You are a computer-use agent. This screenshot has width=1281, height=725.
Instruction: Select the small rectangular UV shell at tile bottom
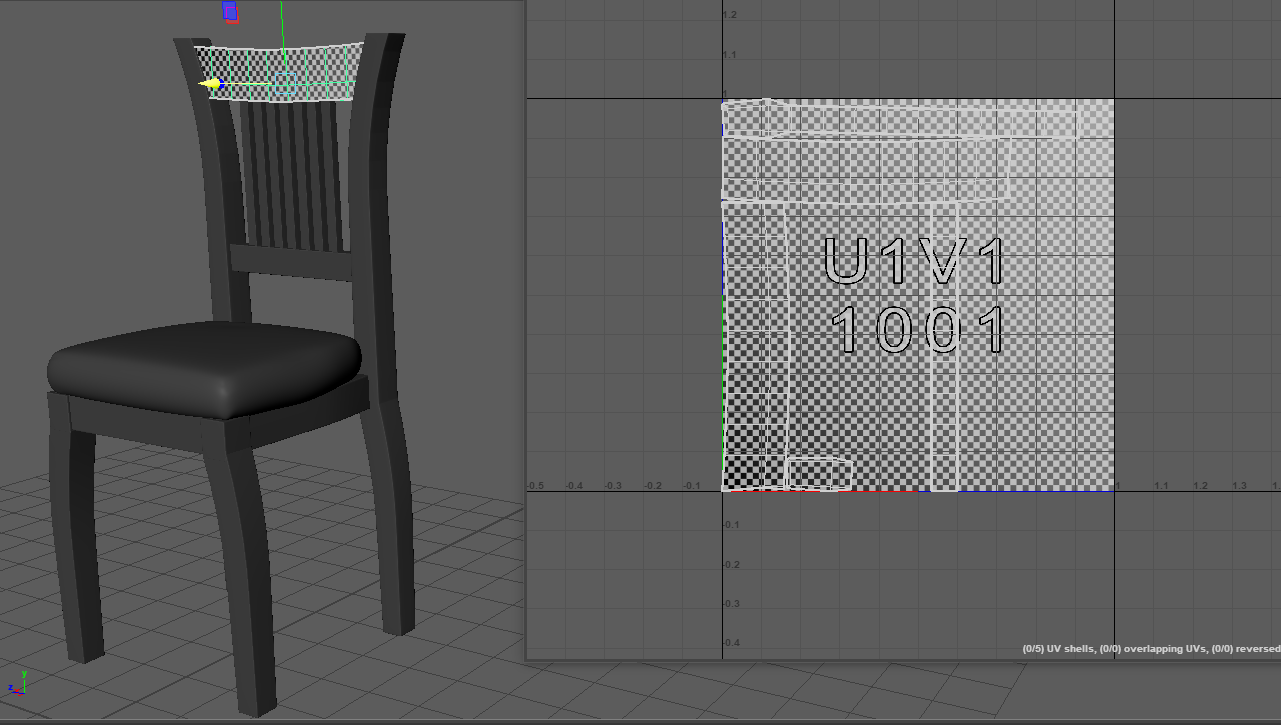[819, 474]
